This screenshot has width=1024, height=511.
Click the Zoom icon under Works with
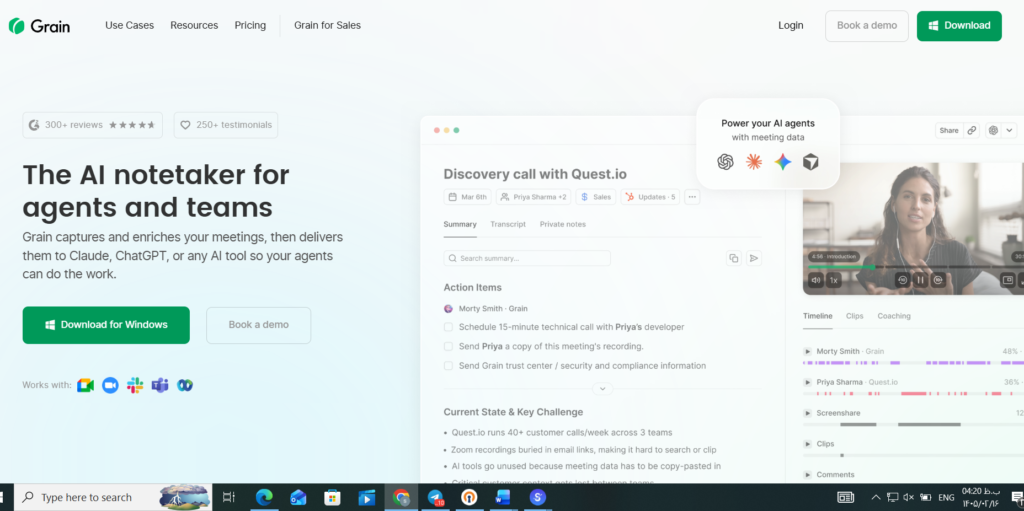point(110,386)
